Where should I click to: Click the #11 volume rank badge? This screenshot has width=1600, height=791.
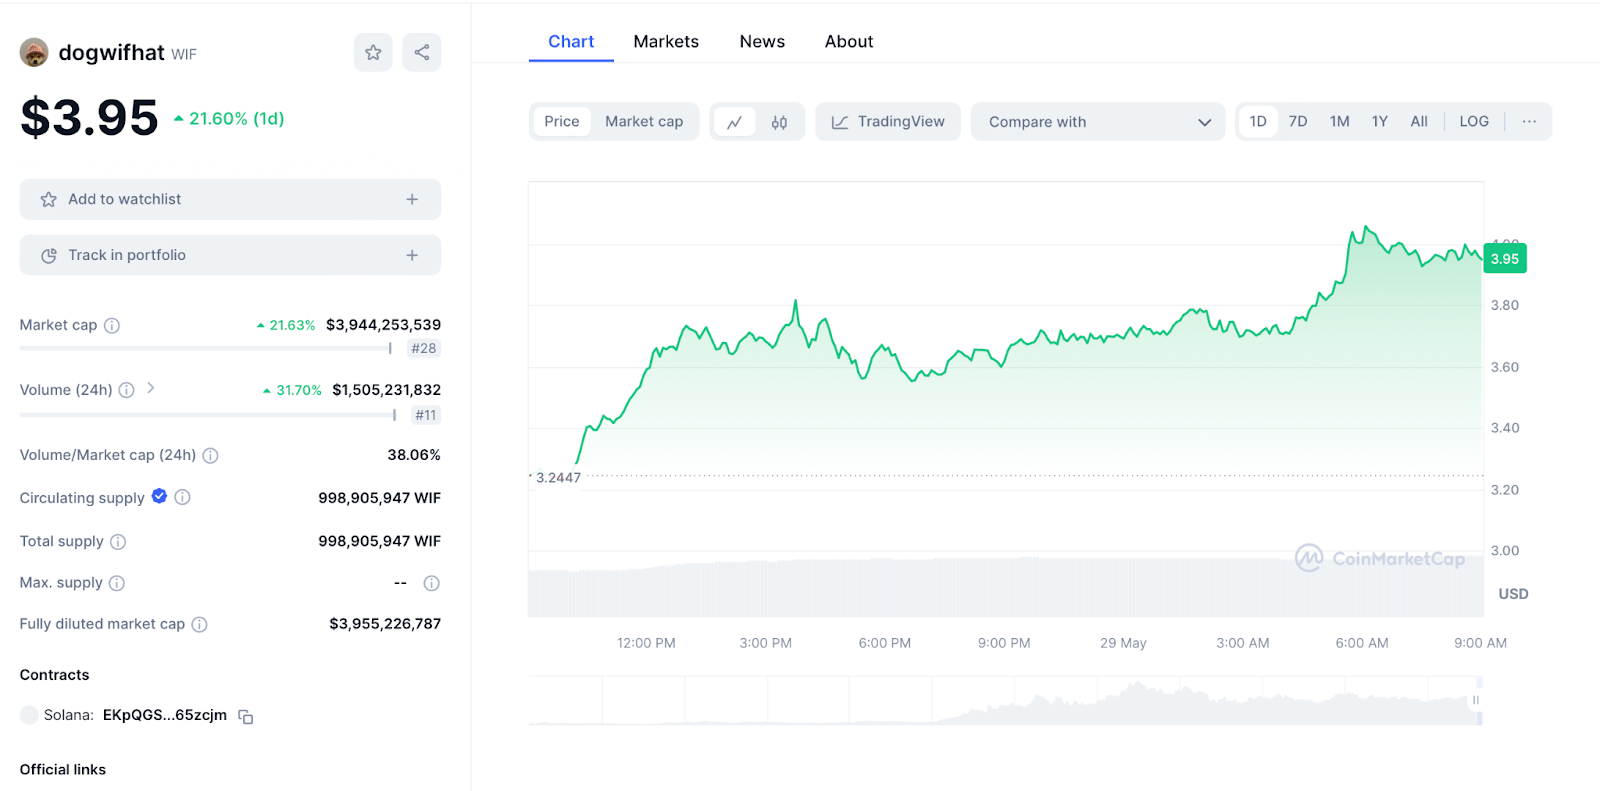pos(426,415)
